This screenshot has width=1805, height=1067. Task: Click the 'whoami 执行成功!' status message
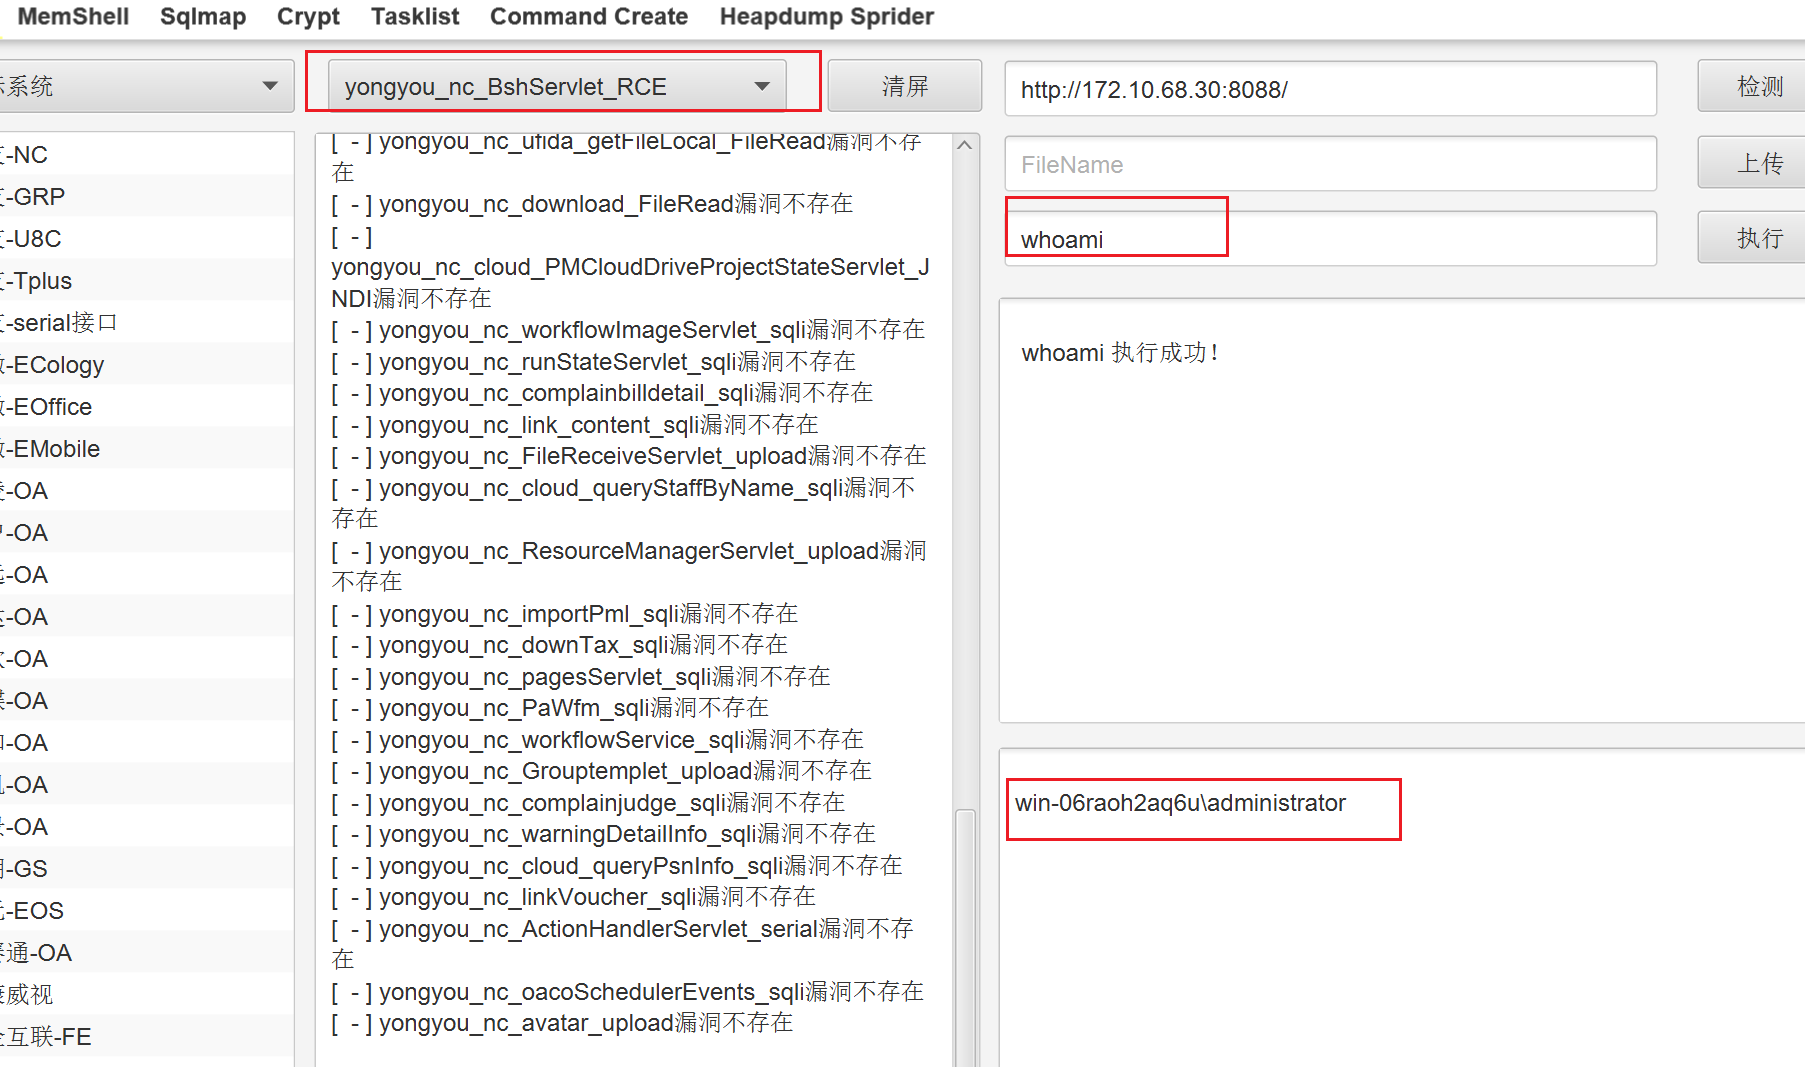point(1120,353)
